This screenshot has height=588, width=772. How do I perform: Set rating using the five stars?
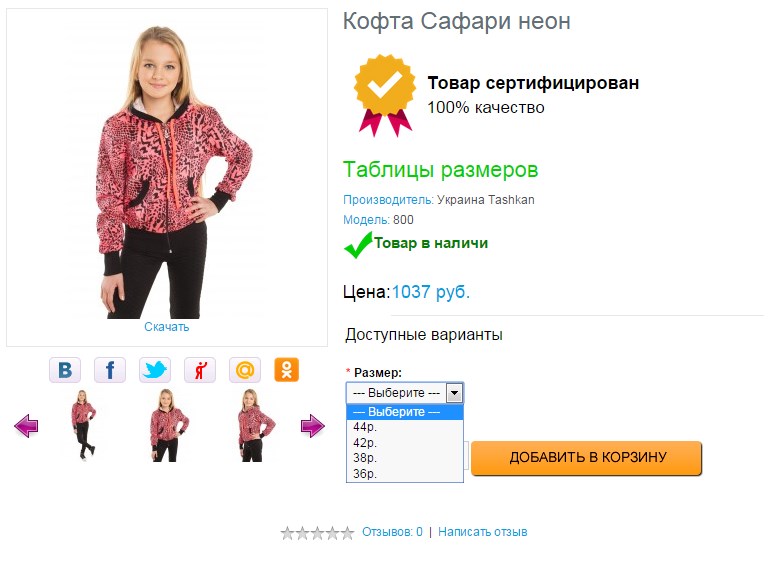tap(317, 532)
